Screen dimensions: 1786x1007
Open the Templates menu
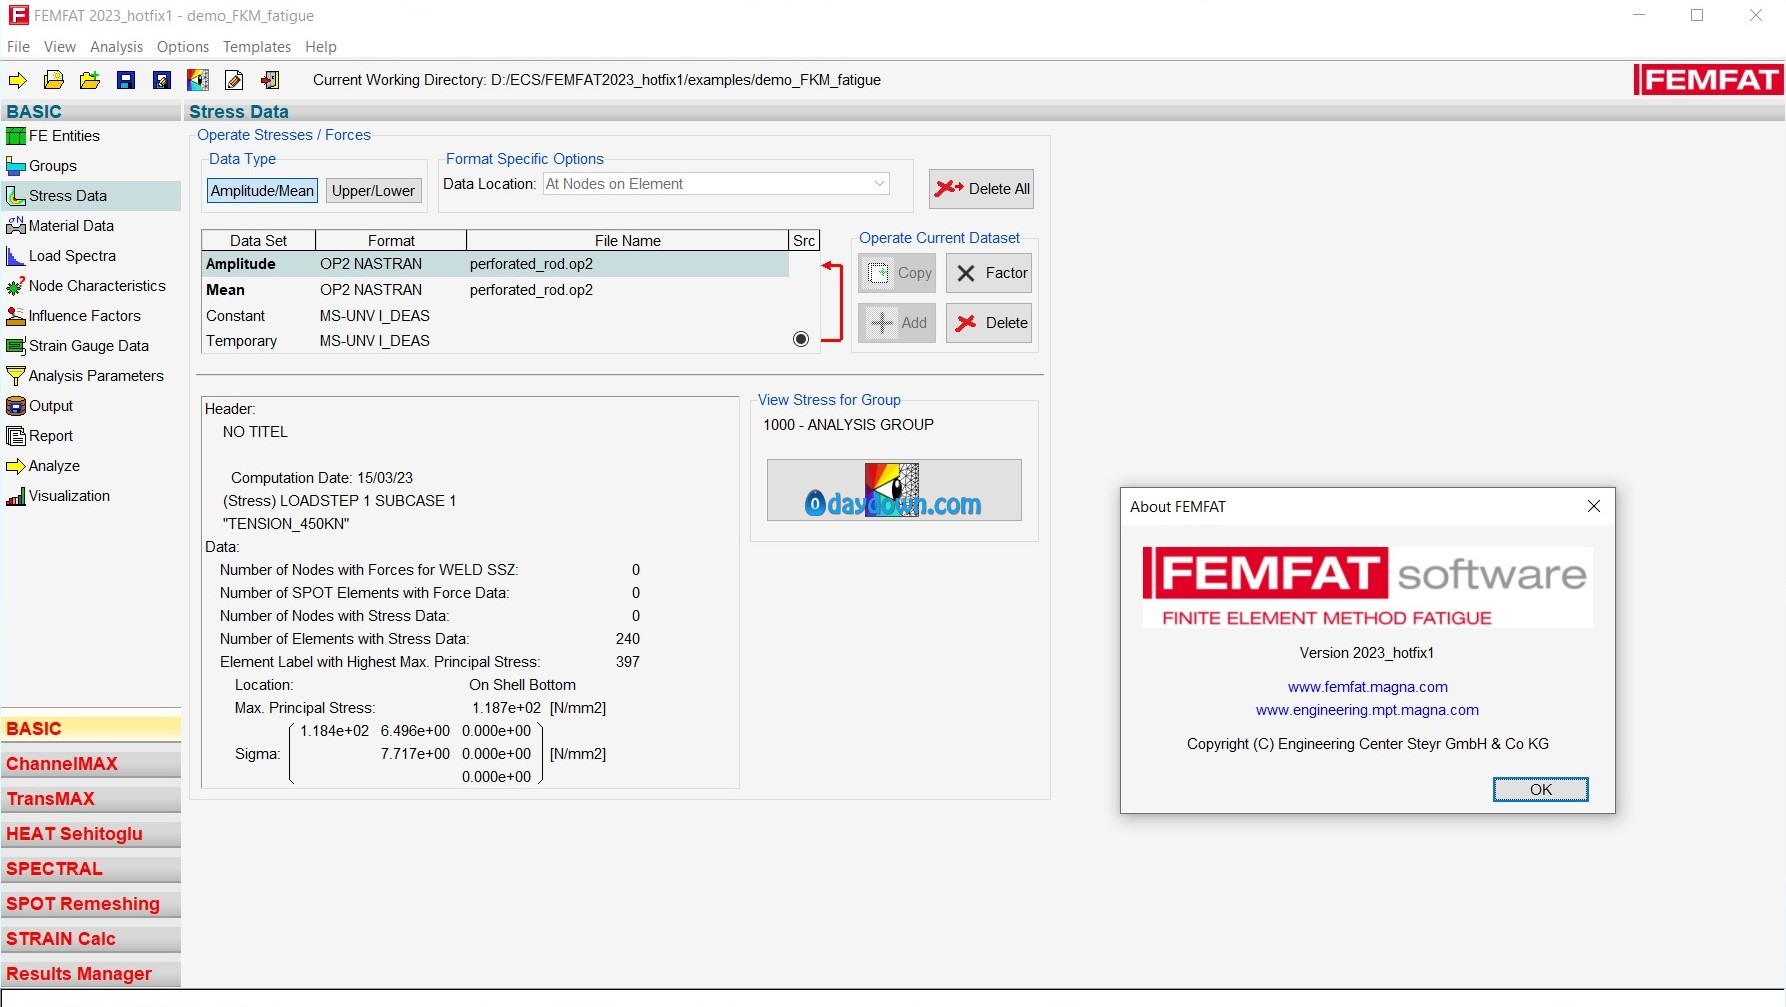point(257,47)
